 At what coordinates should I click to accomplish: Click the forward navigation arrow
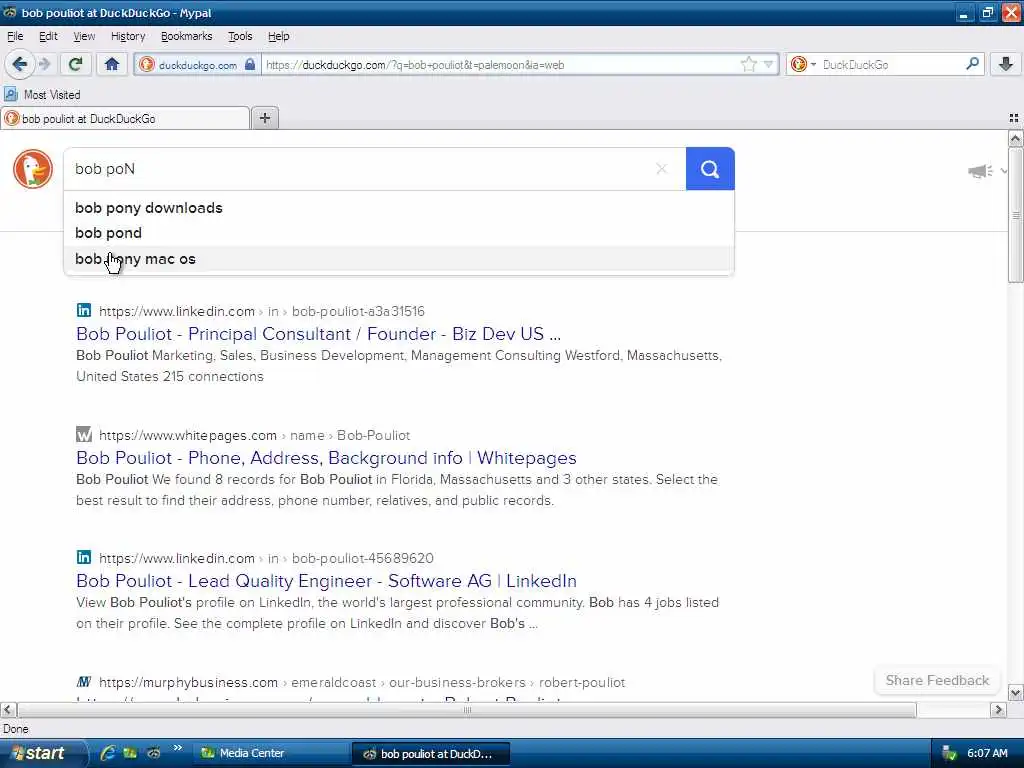[45, 64]
